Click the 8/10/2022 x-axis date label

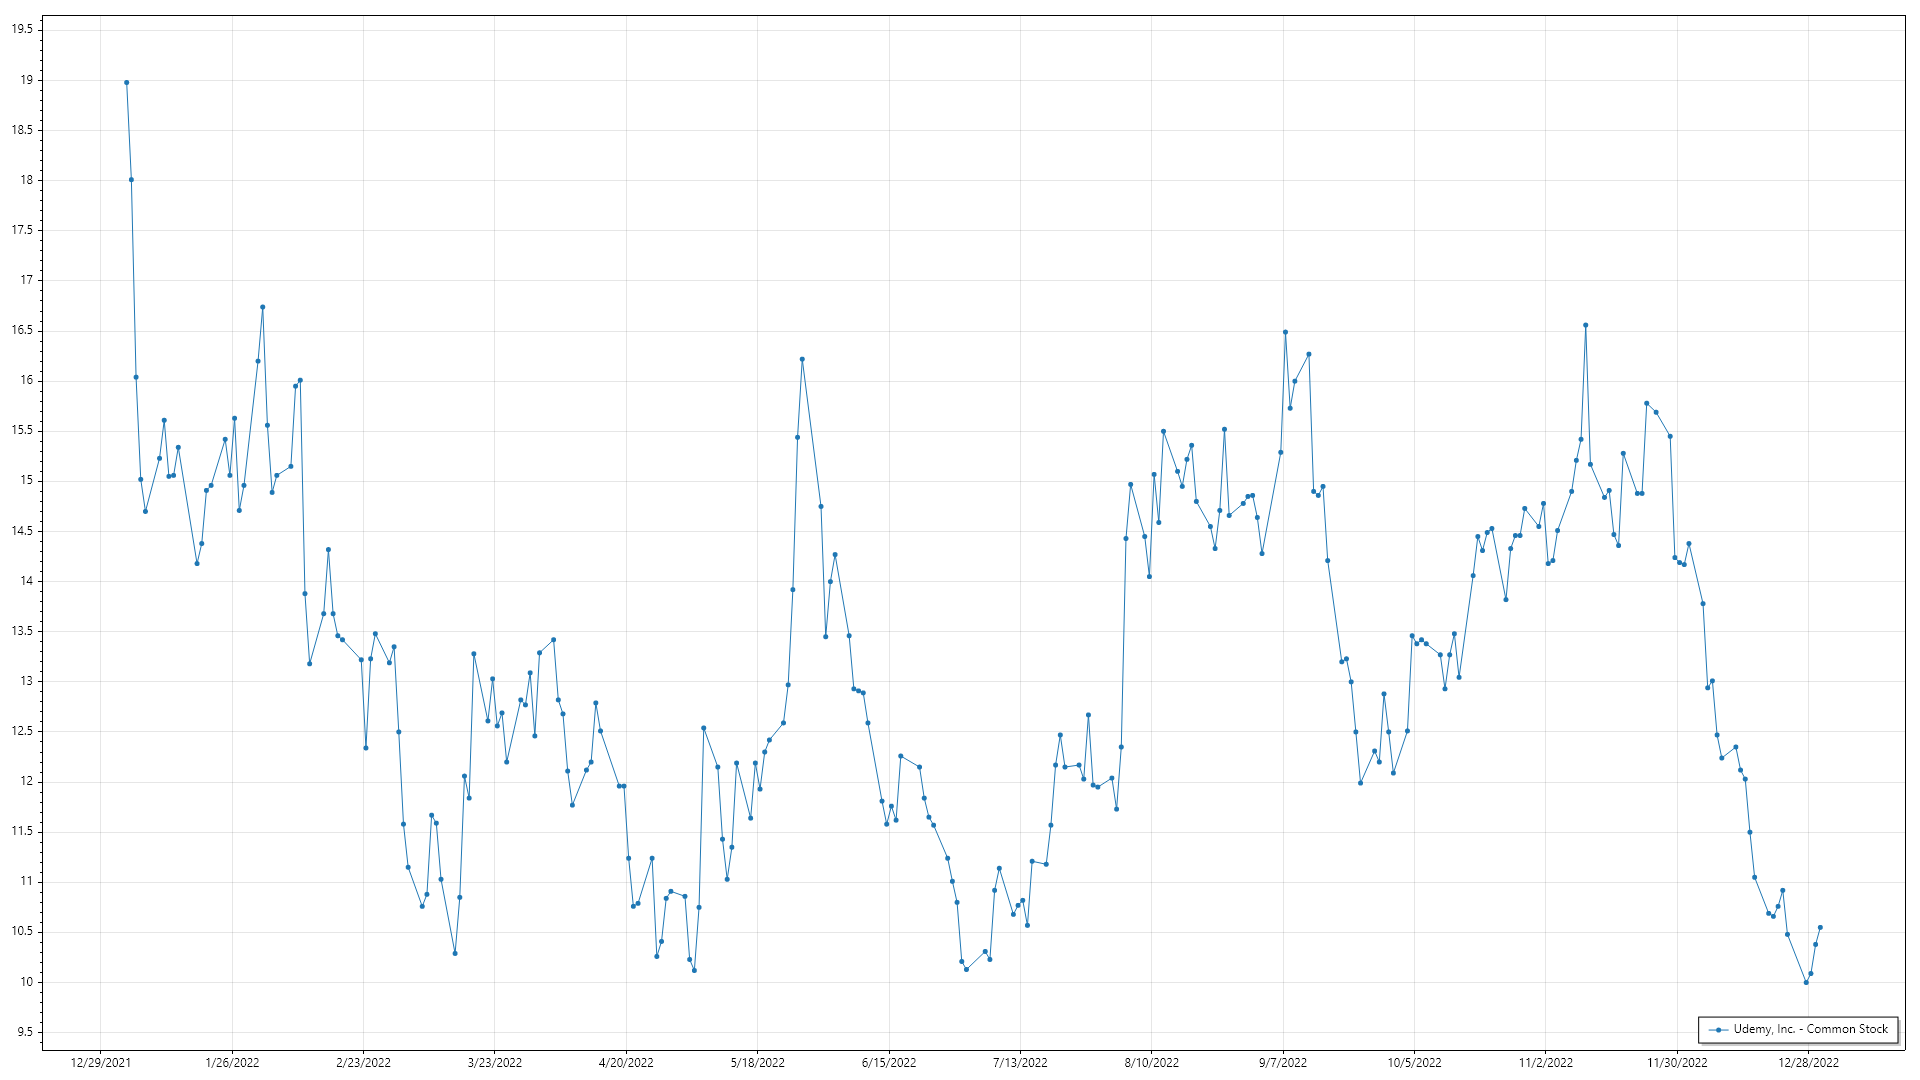pyautogui.click(x=1151, y=1062)
